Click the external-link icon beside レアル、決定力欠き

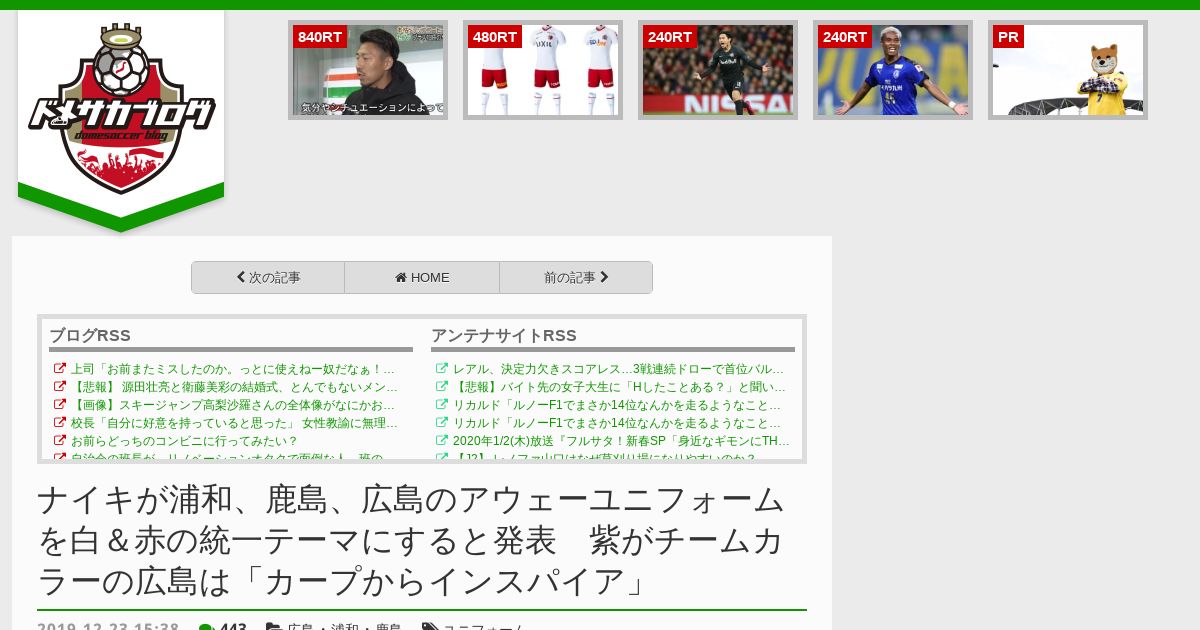442,369
